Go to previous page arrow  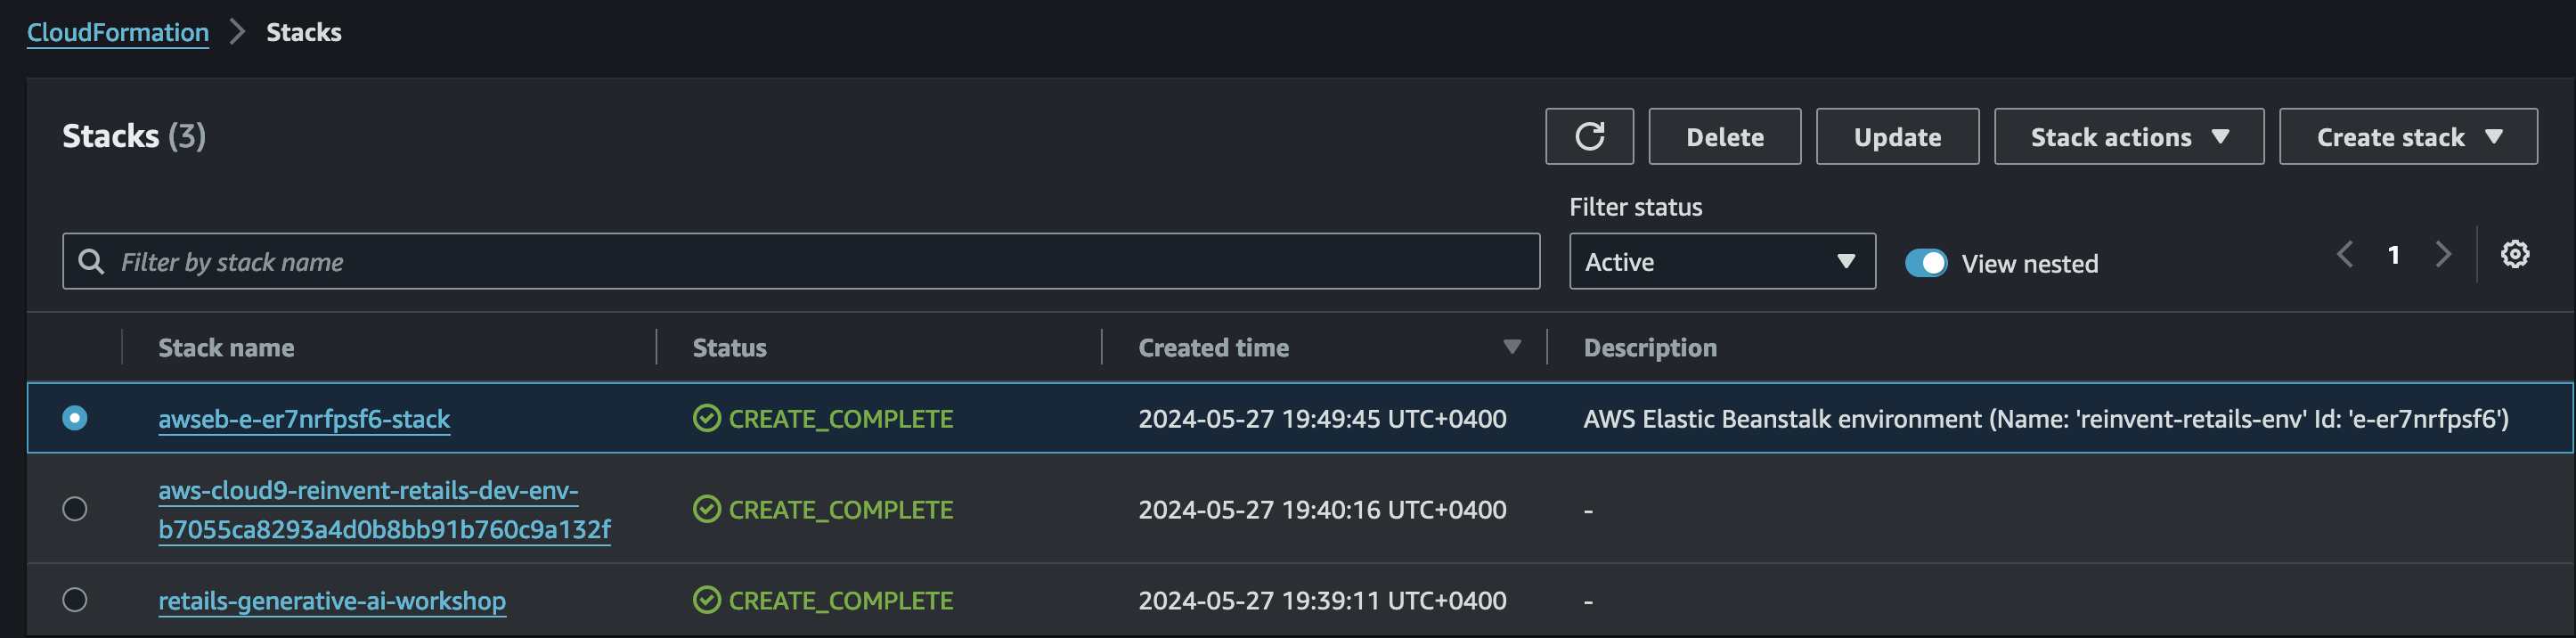(x=2344, y=254)
